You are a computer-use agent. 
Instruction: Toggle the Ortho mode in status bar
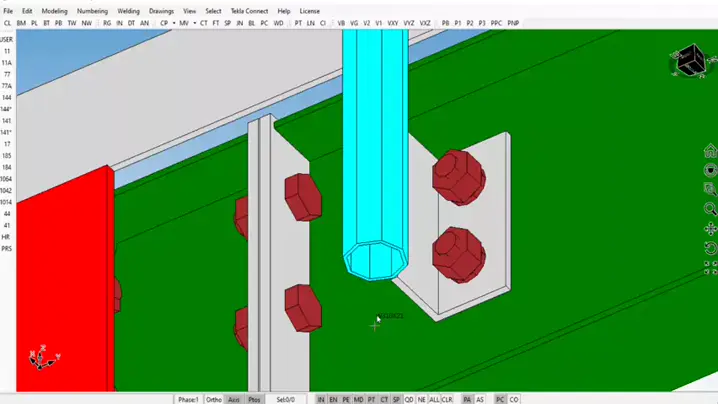click(x=214, y=399)
